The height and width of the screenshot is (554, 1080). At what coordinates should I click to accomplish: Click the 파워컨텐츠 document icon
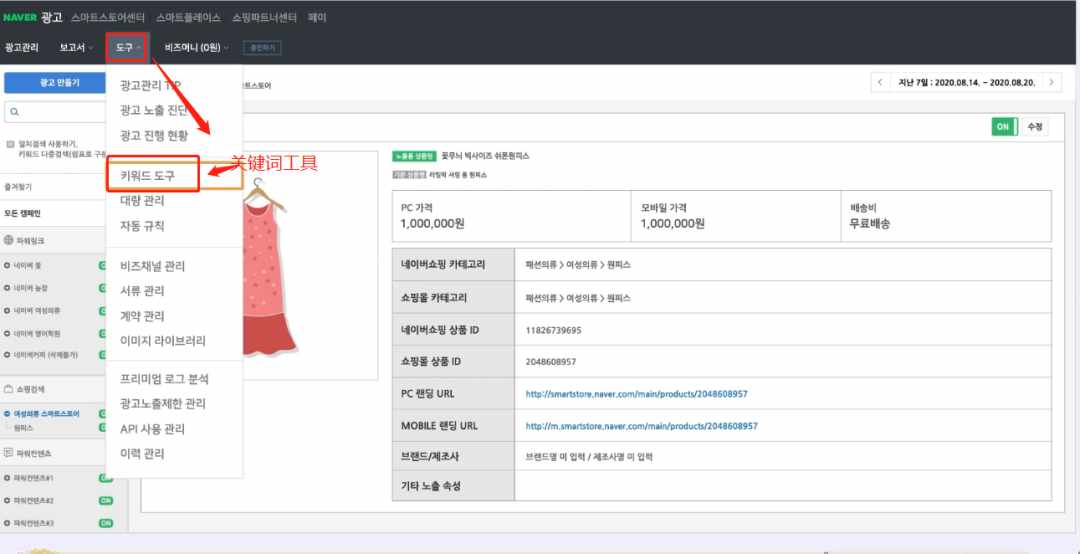coord(9,453)
